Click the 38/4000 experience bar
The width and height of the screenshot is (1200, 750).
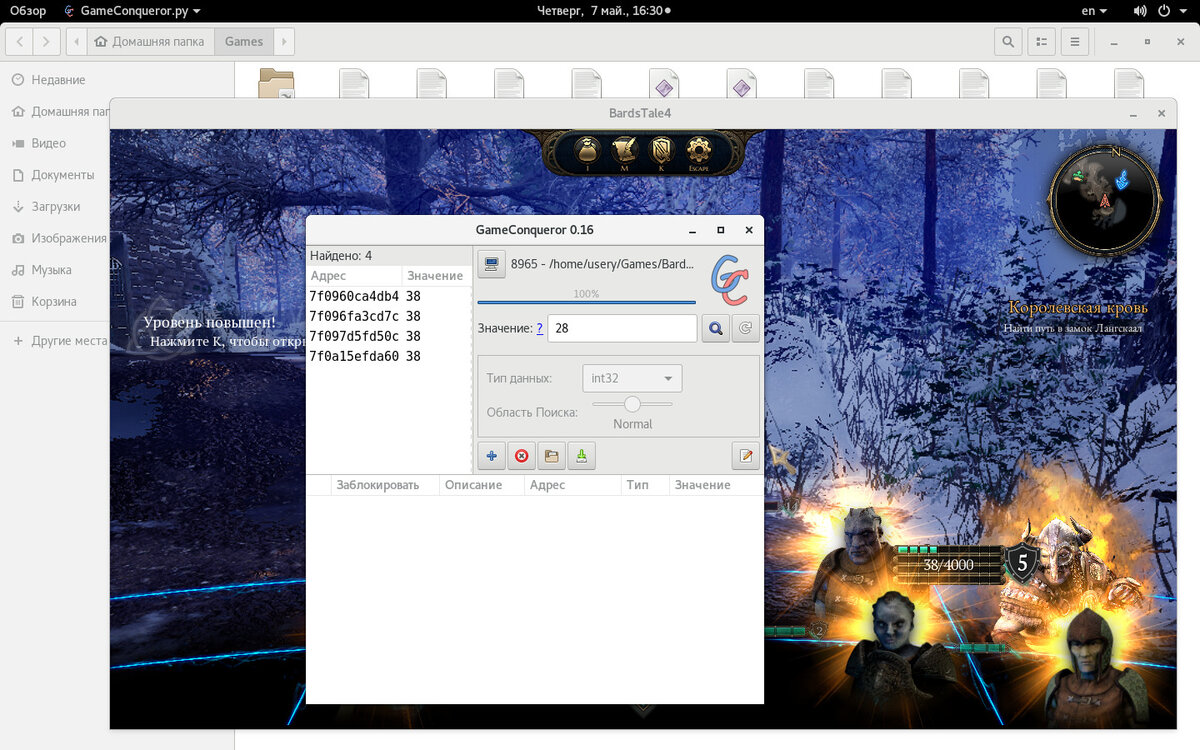948,565
